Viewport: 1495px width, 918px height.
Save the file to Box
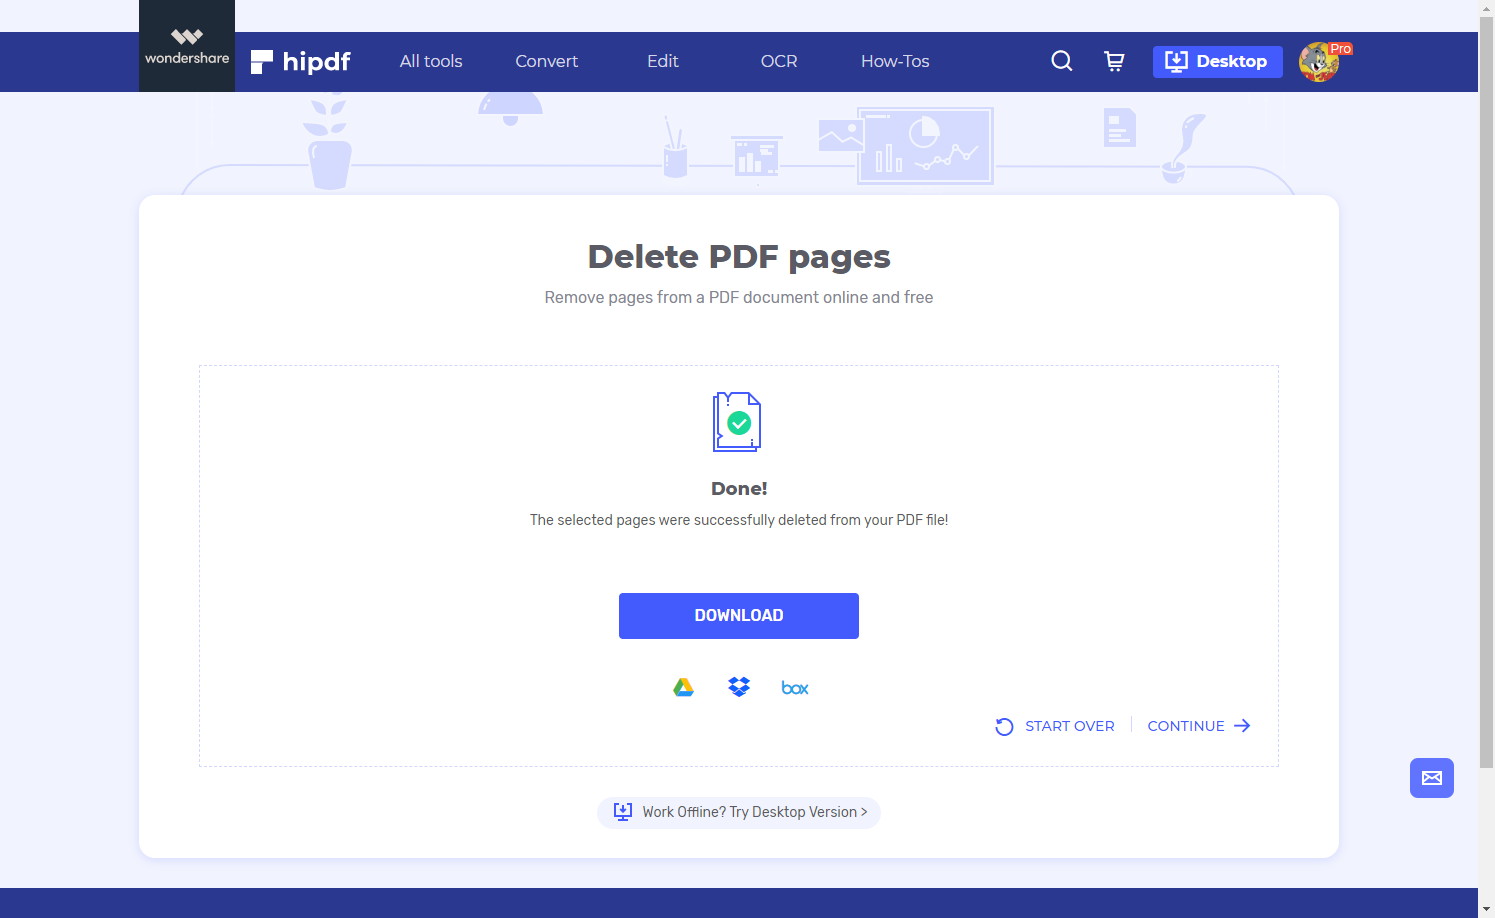(794, 687)
